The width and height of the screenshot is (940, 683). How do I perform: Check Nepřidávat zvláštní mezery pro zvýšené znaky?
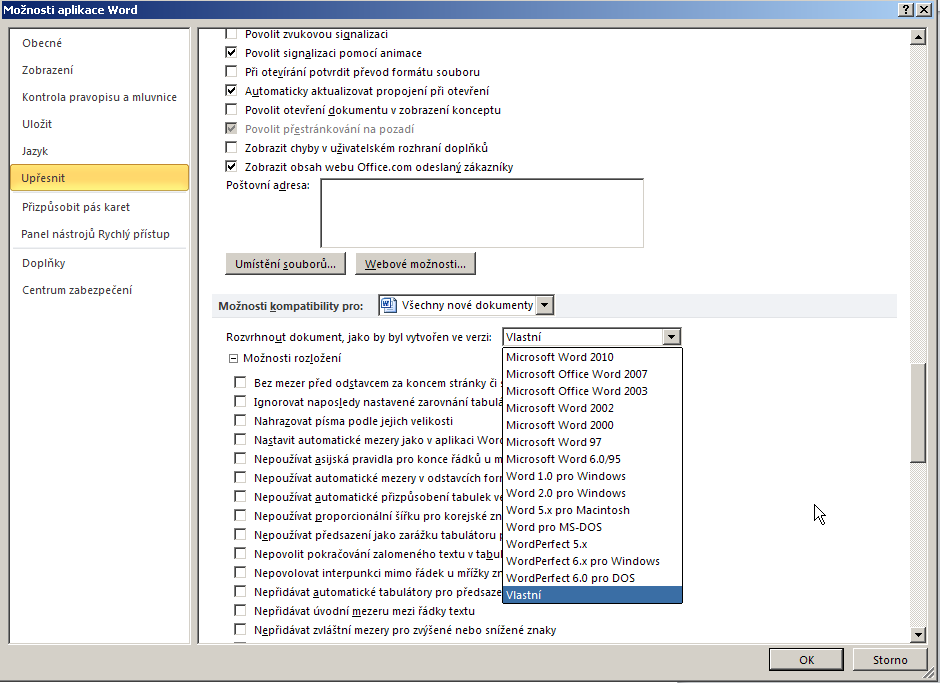pyautogui.click(x=240, y=630)
